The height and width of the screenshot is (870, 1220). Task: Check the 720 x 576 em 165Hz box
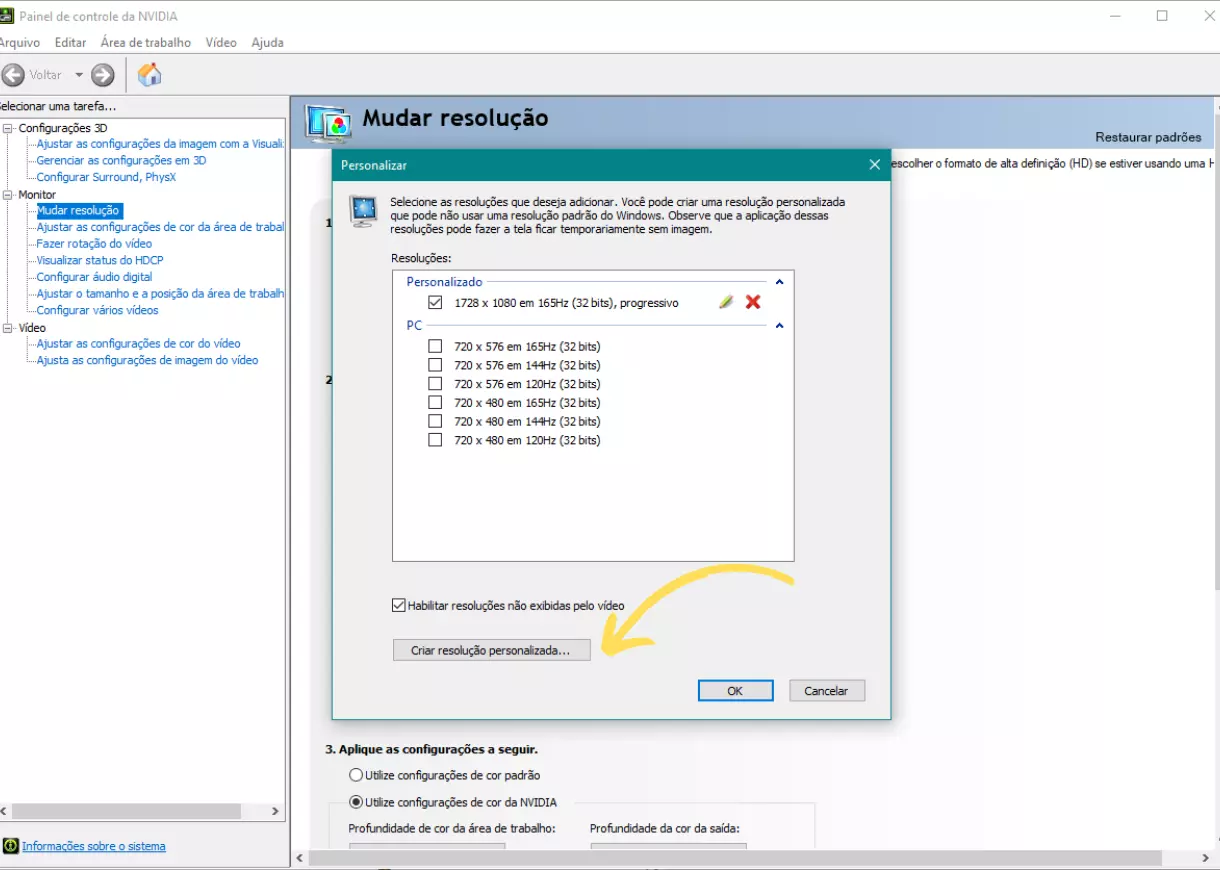435,346
